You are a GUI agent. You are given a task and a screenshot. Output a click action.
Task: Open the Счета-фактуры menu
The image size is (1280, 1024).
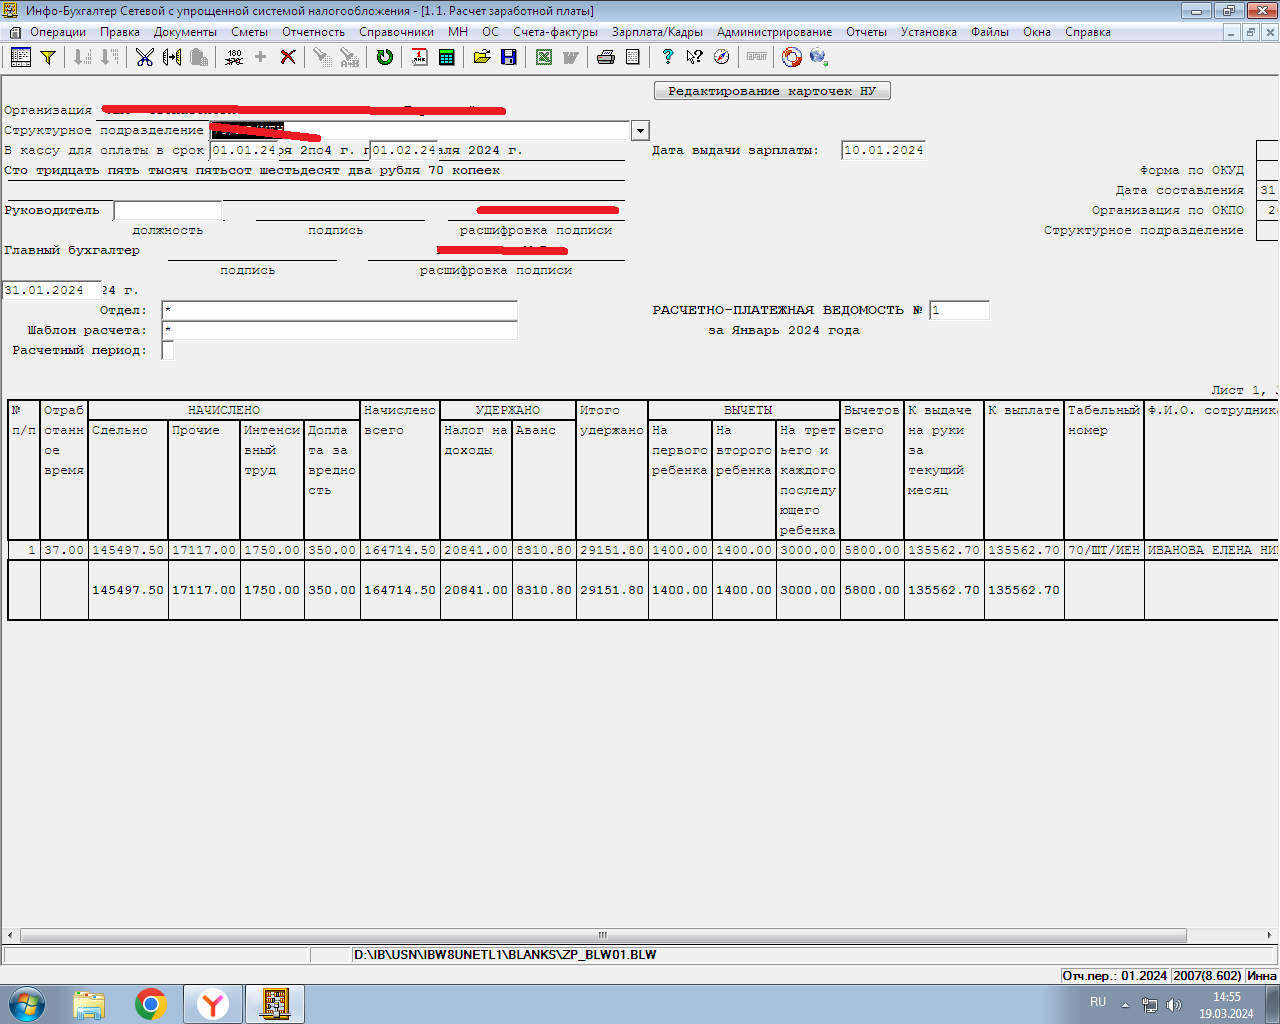[555, 32]
